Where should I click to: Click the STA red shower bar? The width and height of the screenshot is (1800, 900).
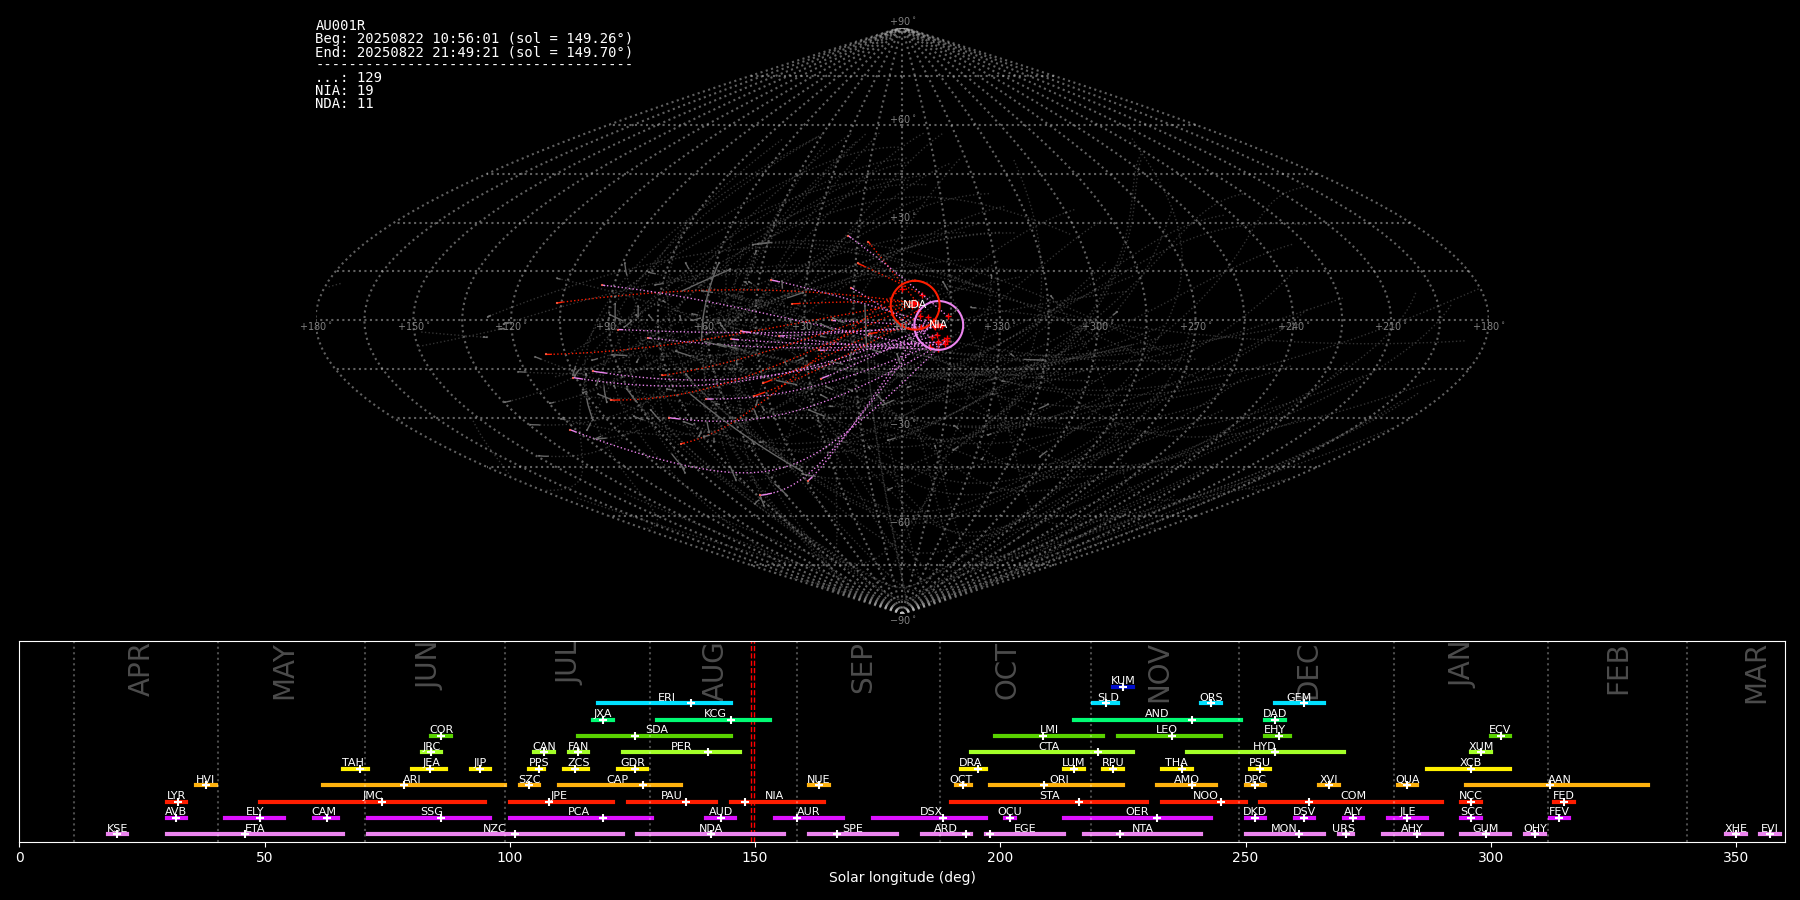1049,801
